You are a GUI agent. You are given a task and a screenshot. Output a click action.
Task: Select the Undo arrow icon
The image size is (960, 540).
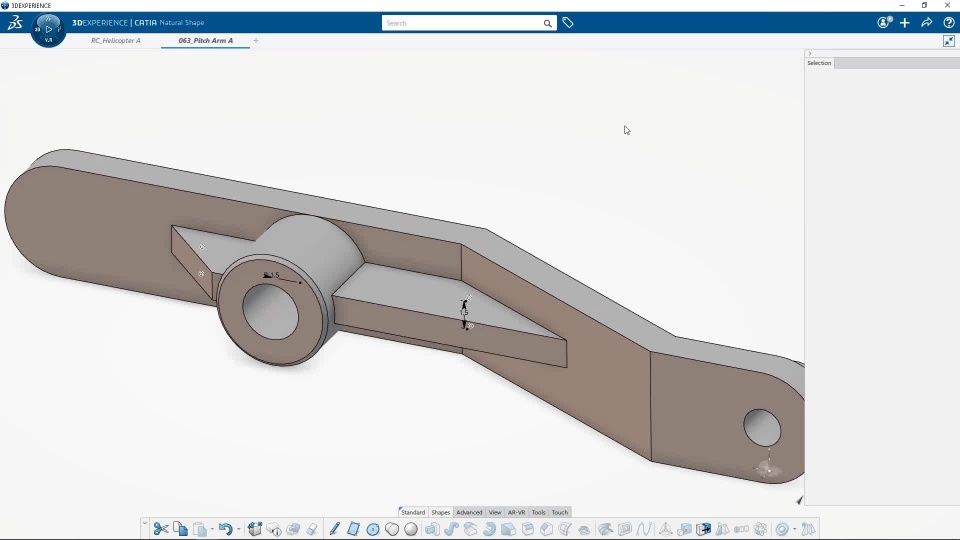pyautogui.click(x=225, y=529)
